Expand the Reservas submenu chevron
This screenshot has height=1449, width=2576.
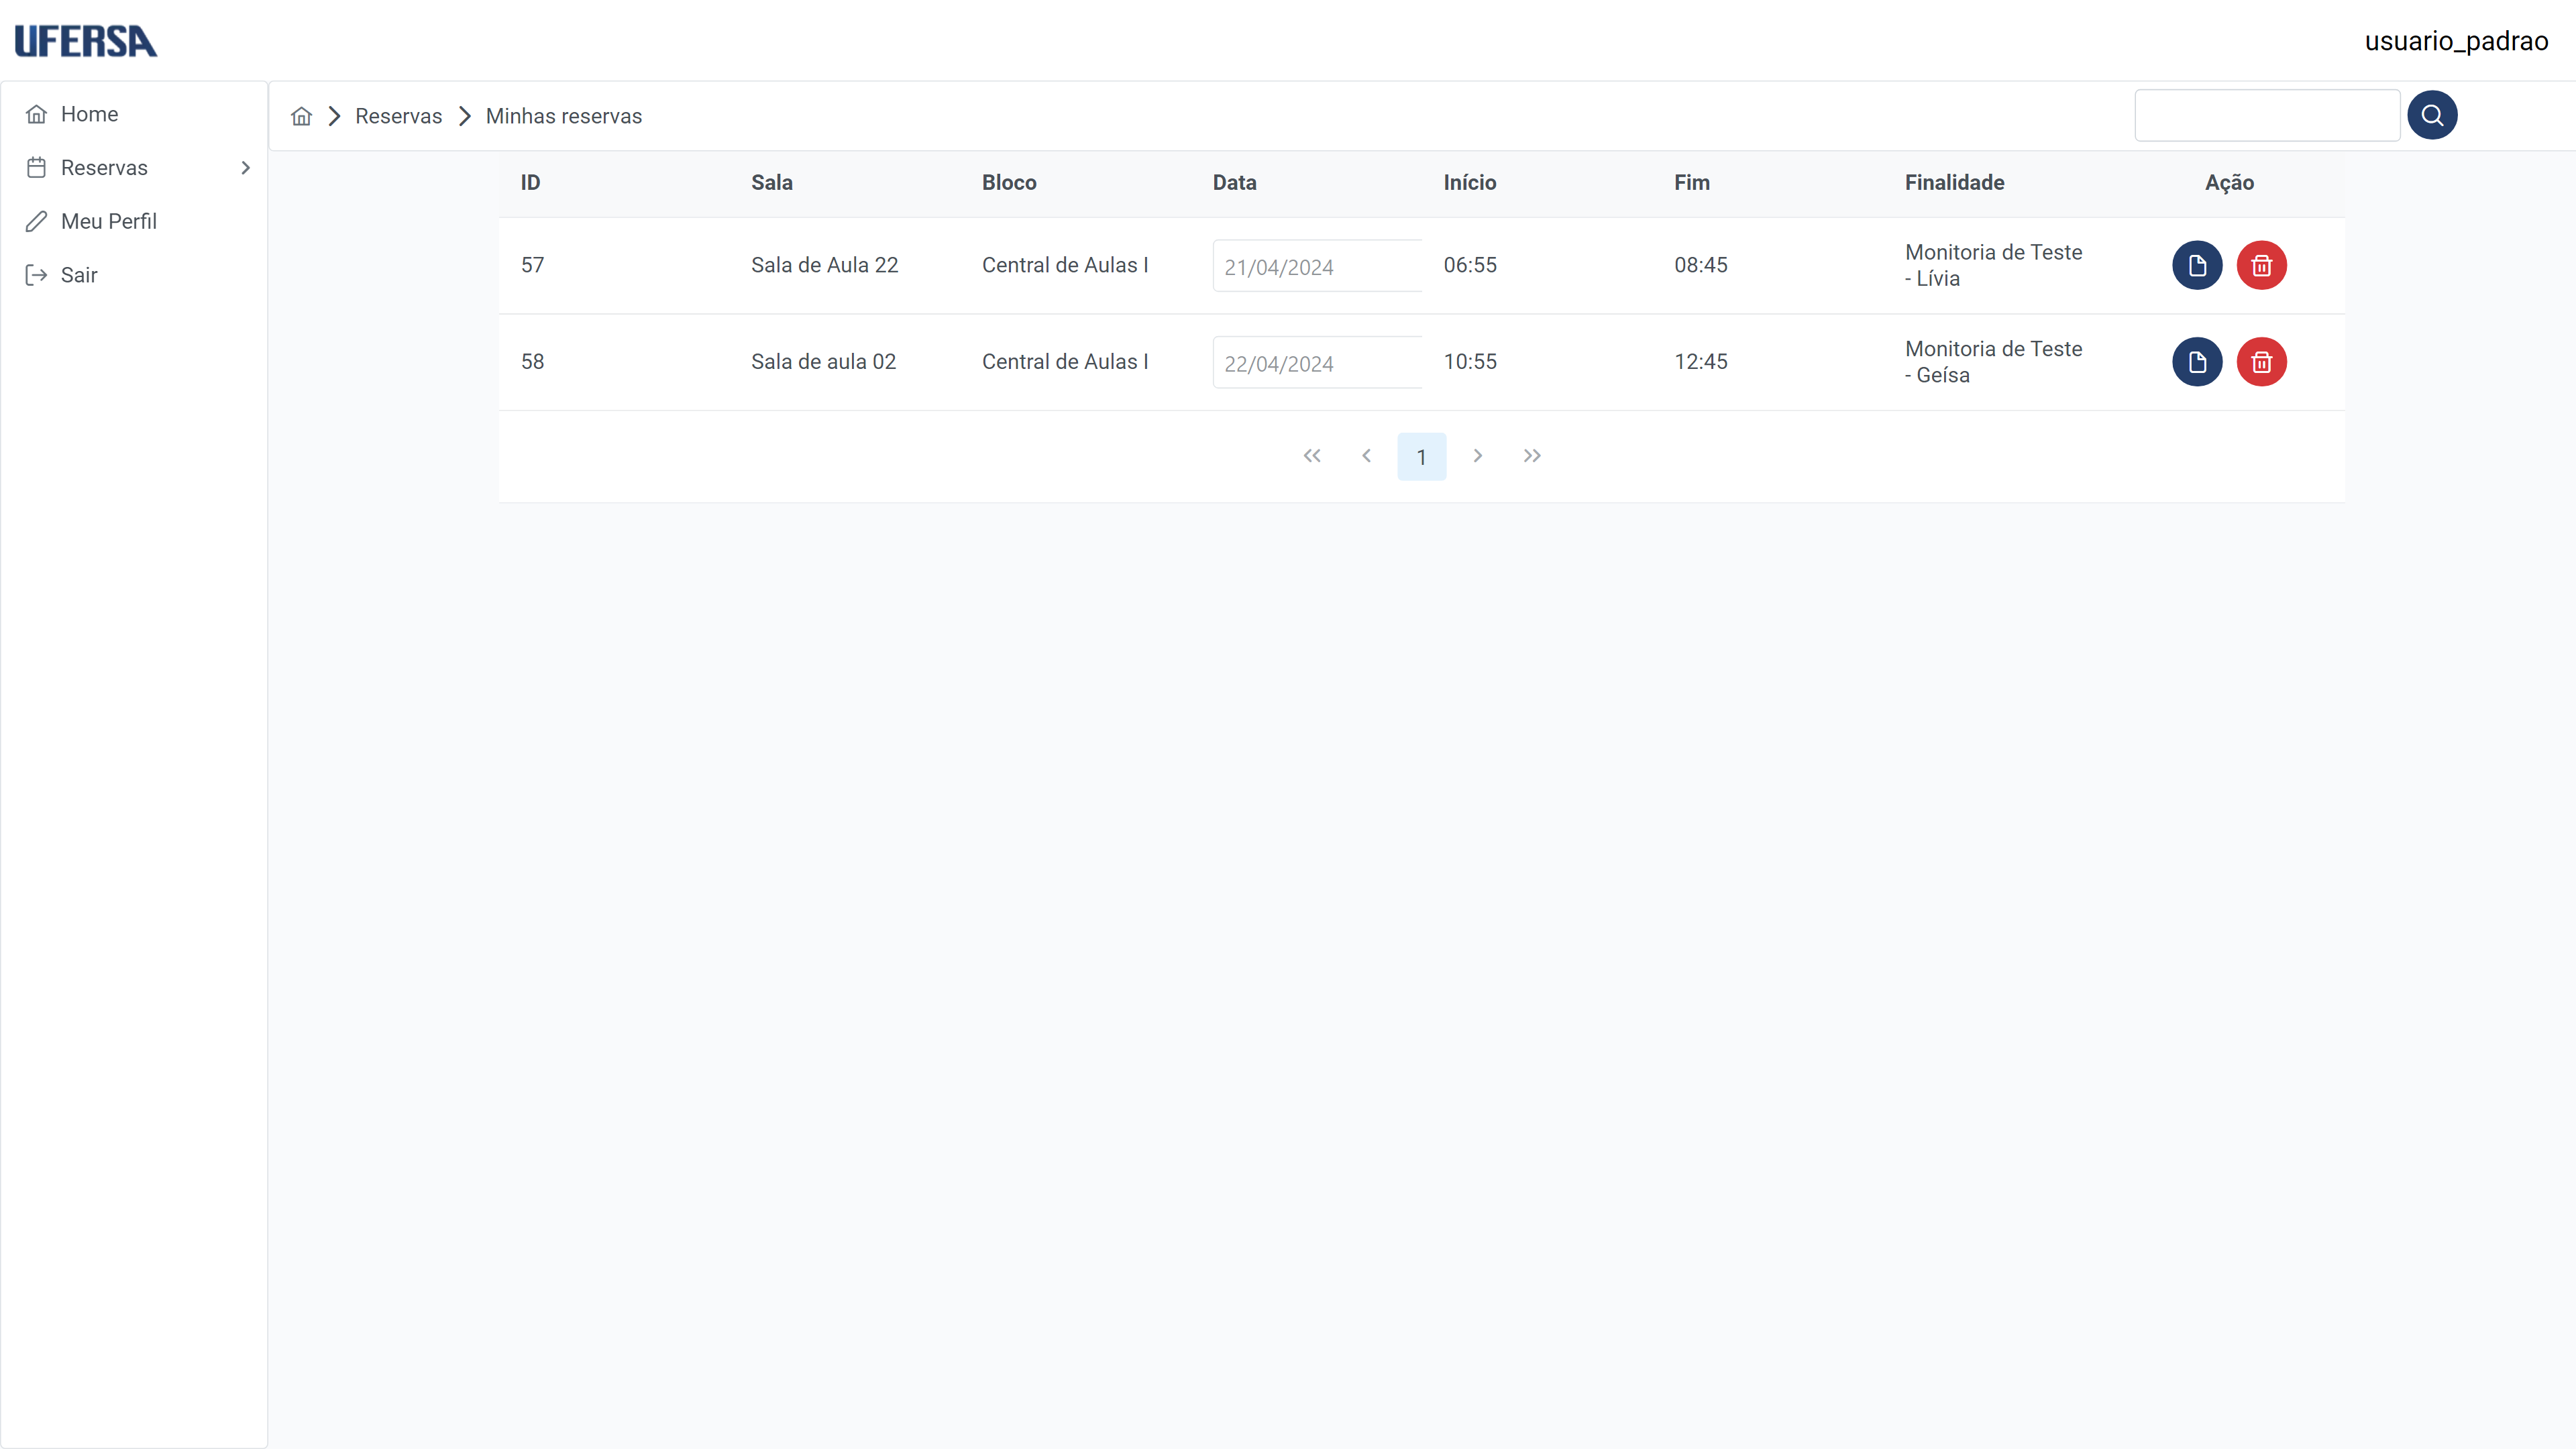point(245,168)
